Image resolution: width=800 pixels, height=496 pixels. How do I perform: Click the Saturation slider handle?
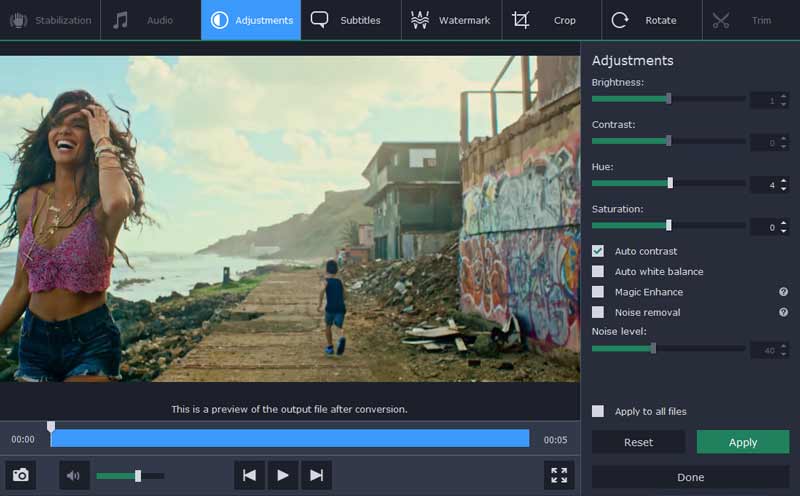tap(669, 226)
